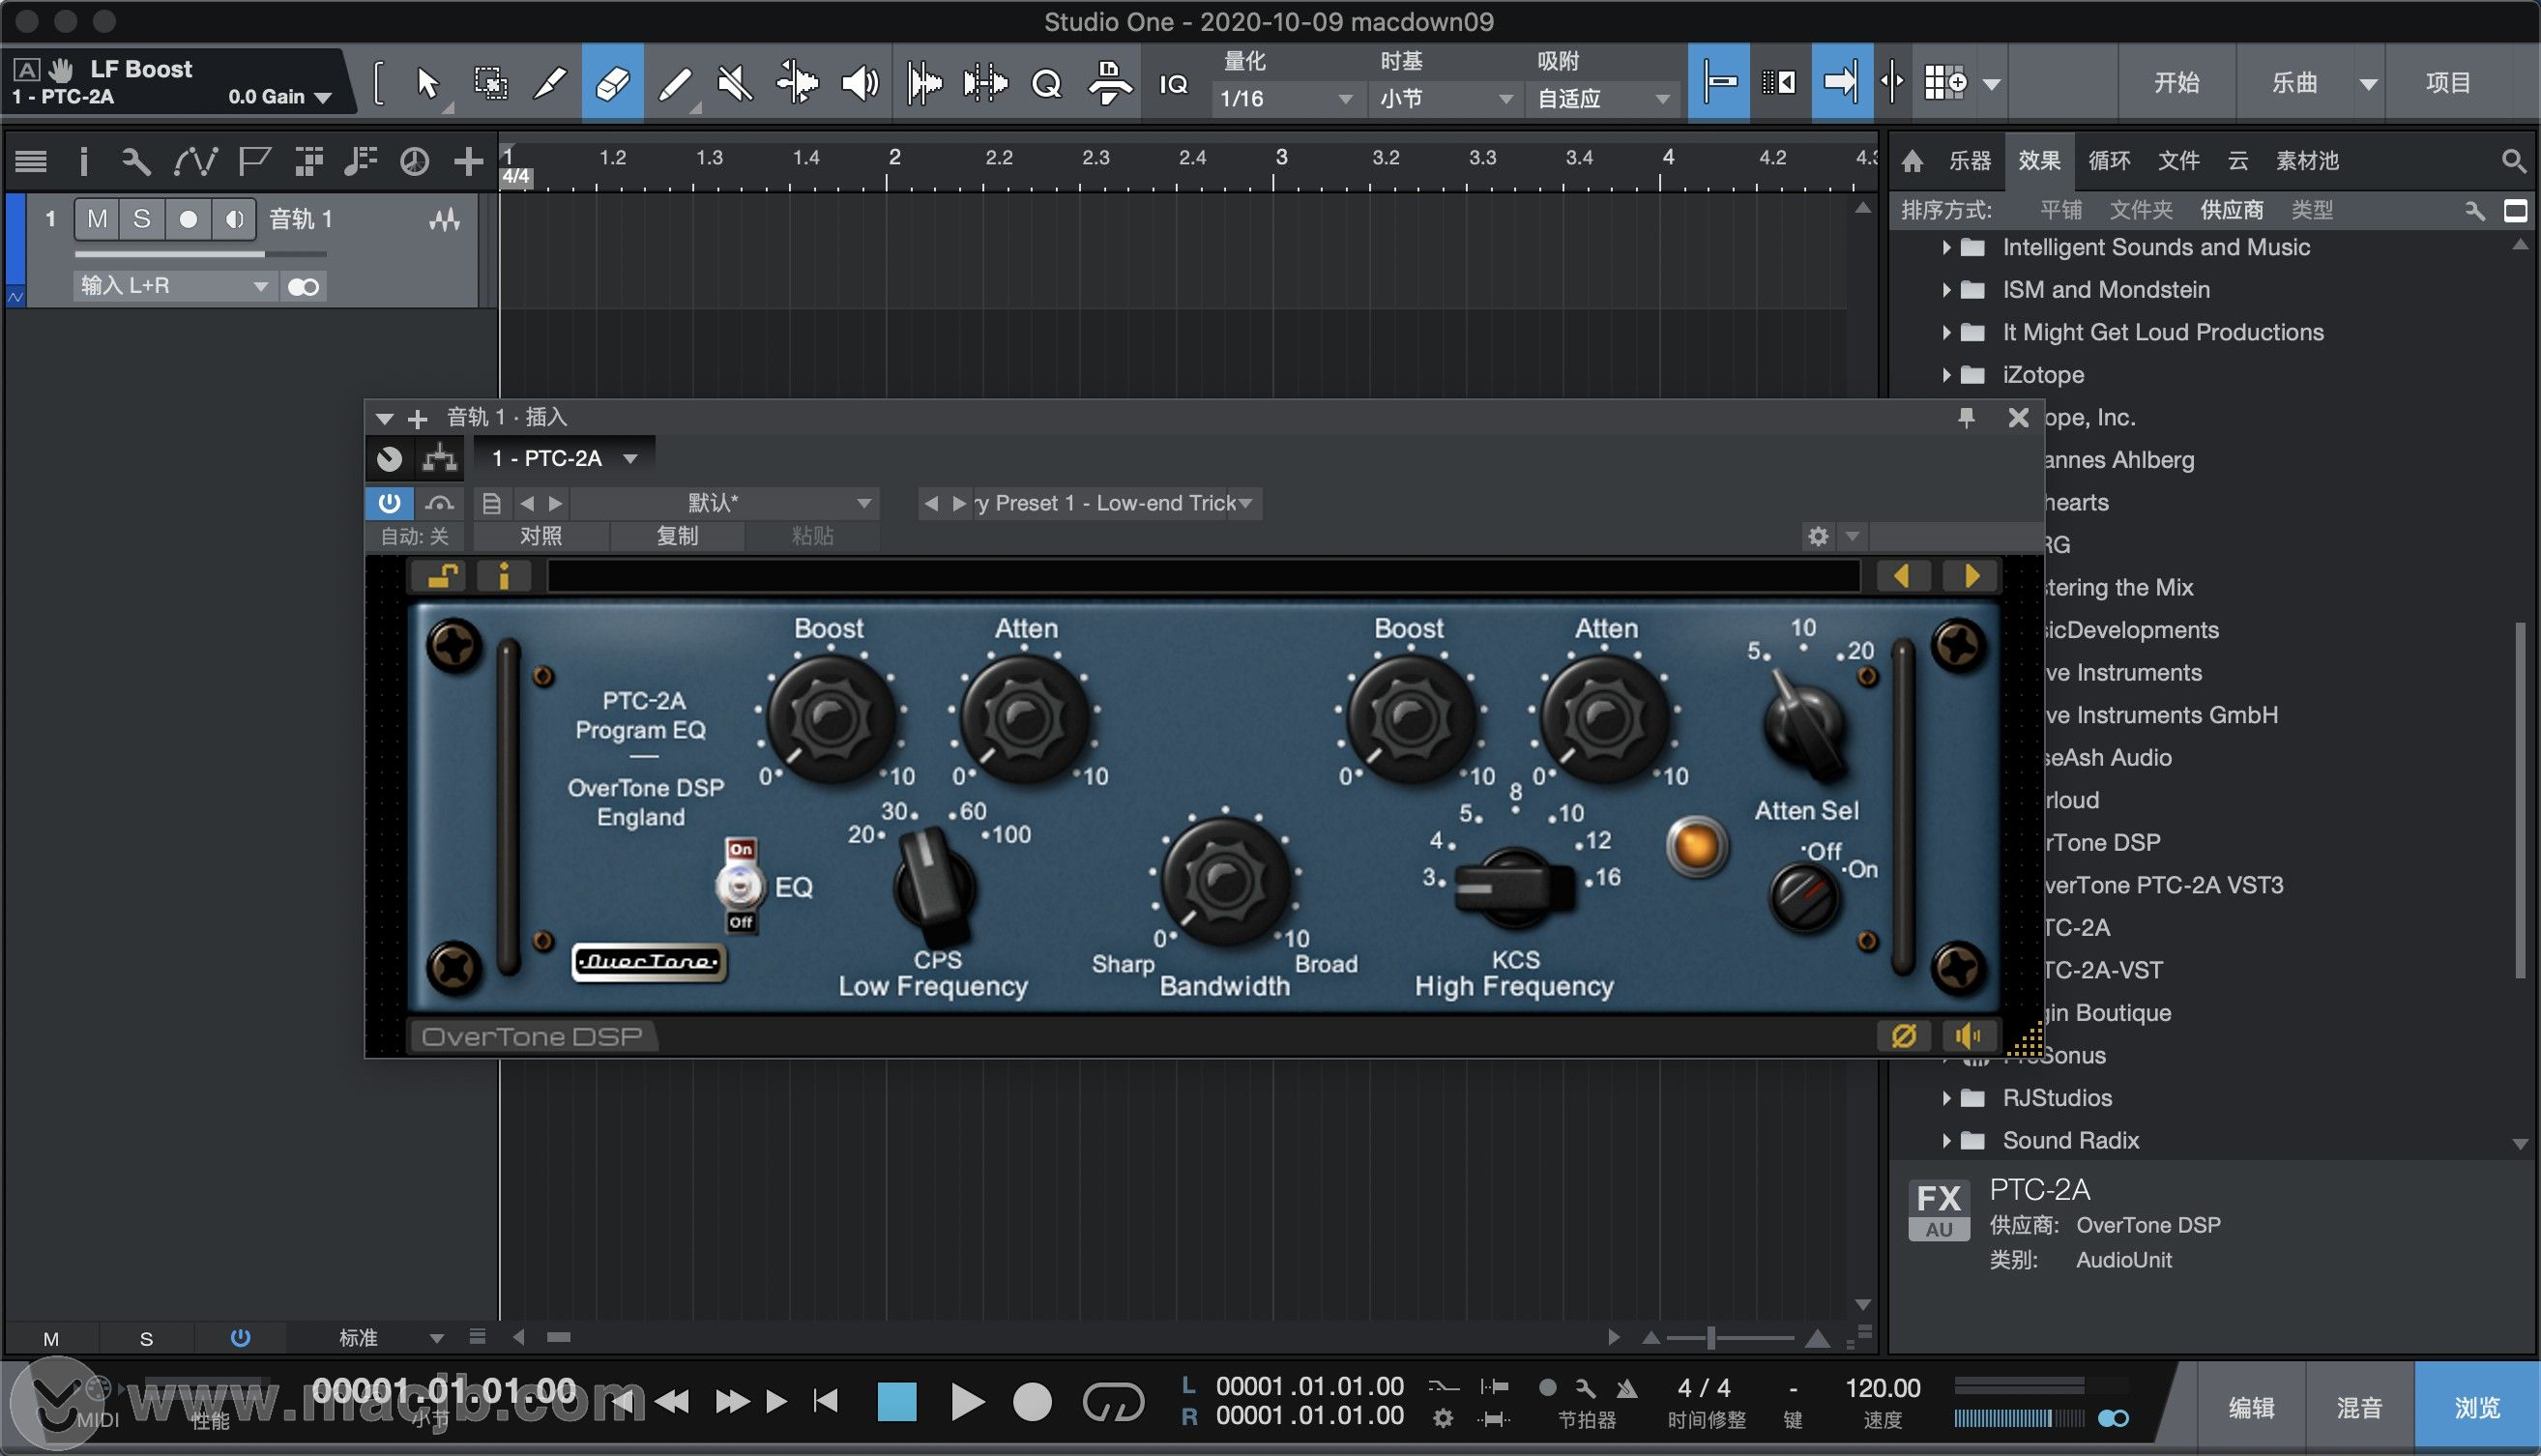Select the Bend tool
Screen dimensions: 2541x1456
coord(797,83)
